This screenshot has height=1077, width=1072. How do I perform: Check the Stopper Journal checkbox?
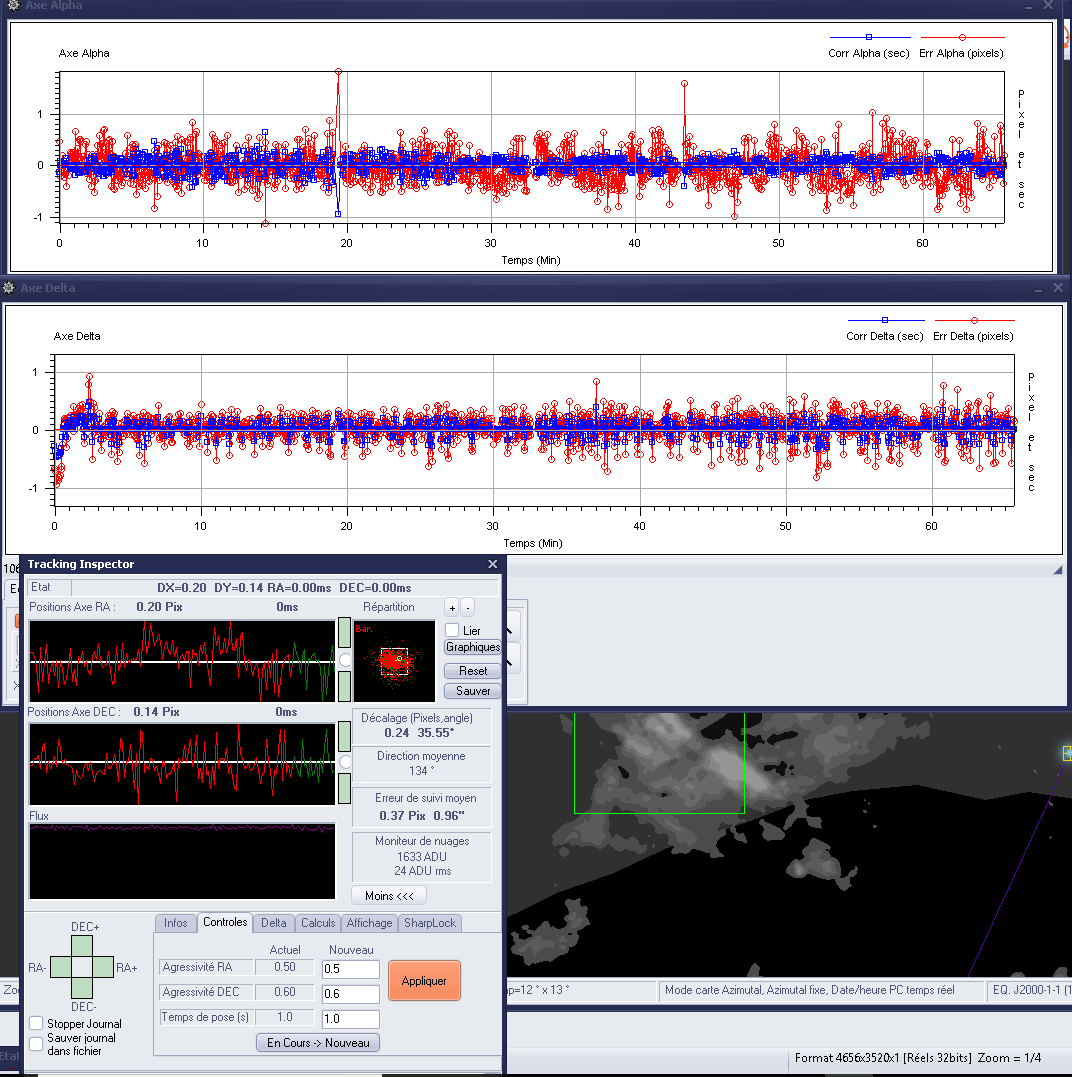(36, 1023)
